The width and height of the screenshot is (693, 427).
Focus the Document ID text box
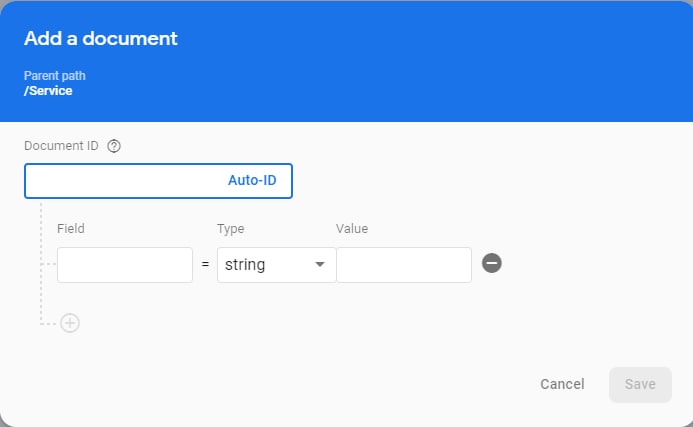tap(158, 181)
